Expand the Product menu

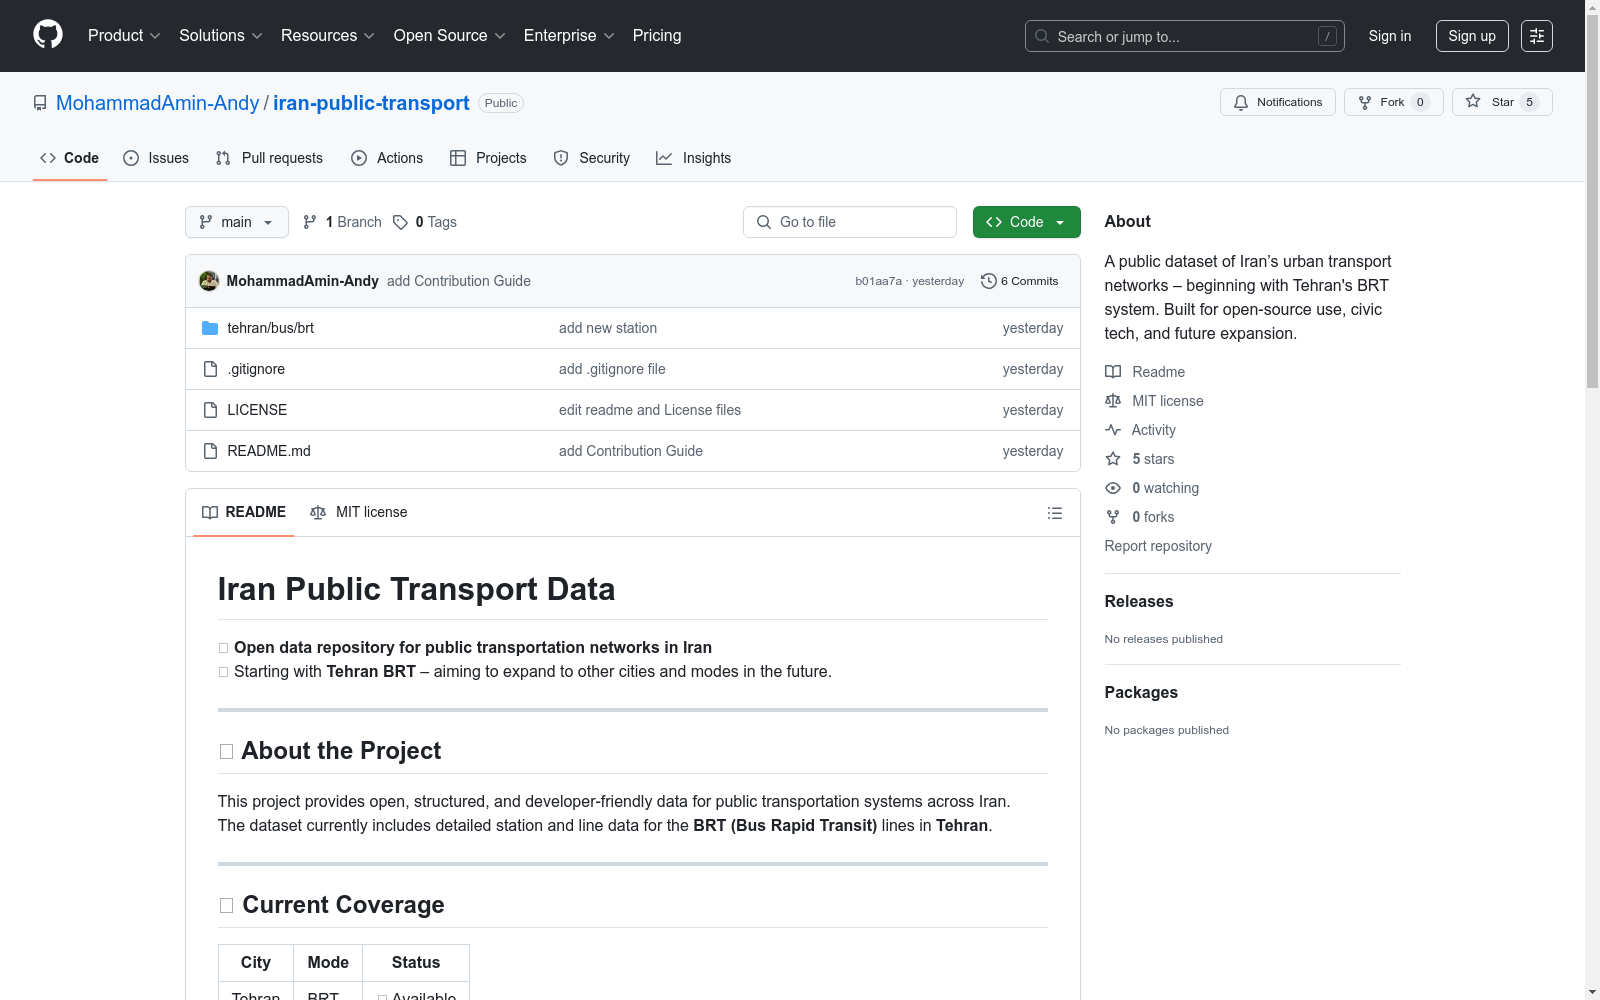coord(124,36)
